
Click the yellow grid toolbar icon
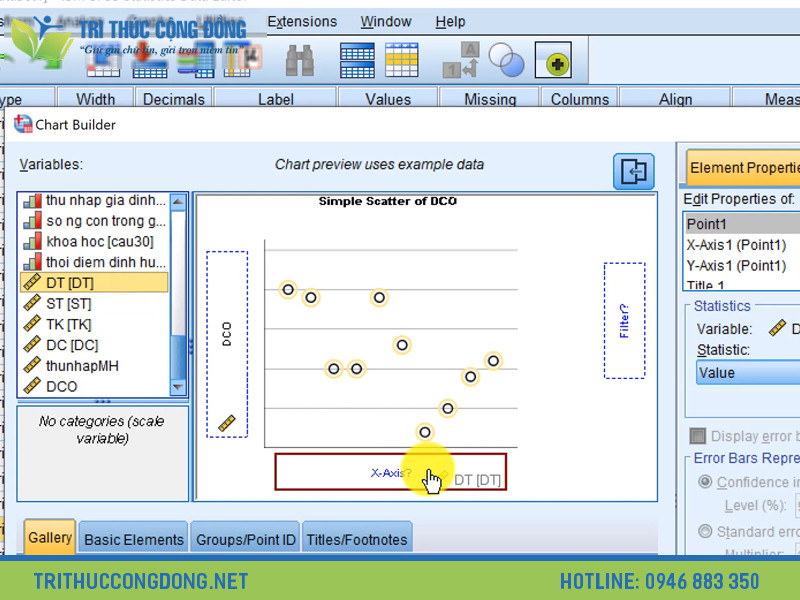(402, 60)
